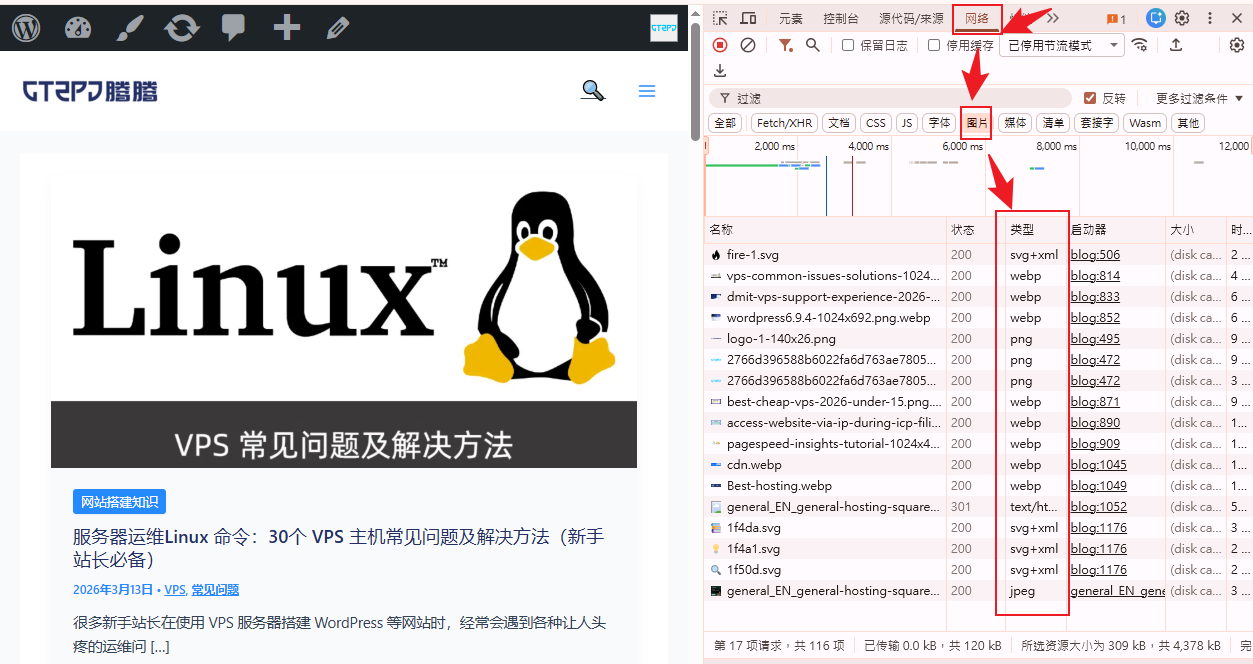The width and height of the screenshot is (1253, 664).
Task: Click the 网站搭建知识 category button
Action: pyautogui.click(x=119, y=502)
